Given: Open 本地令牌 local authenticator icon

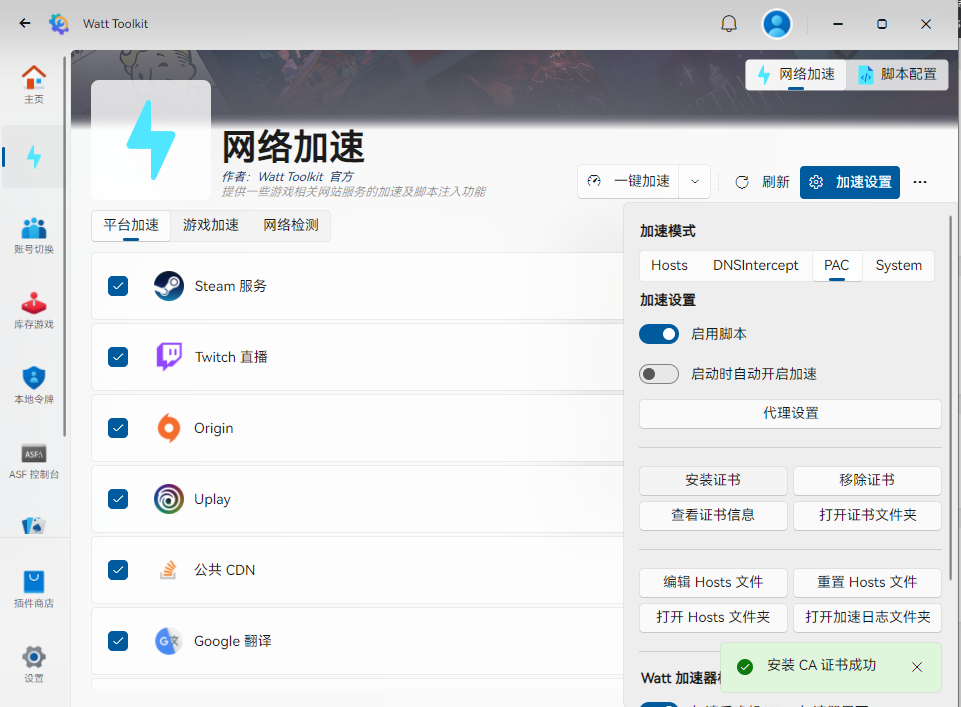Looking at the screenshot, I should pos(34,385).
